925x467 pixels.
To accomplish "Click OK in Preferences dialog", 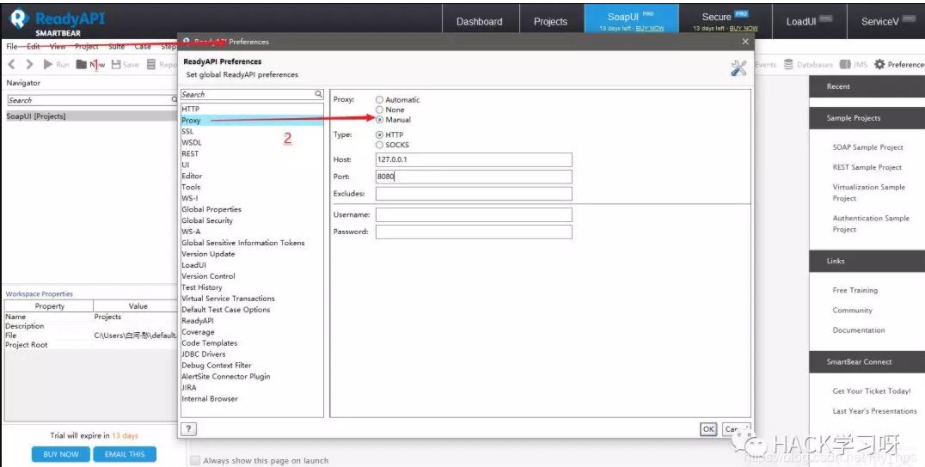I will point(708,429).
